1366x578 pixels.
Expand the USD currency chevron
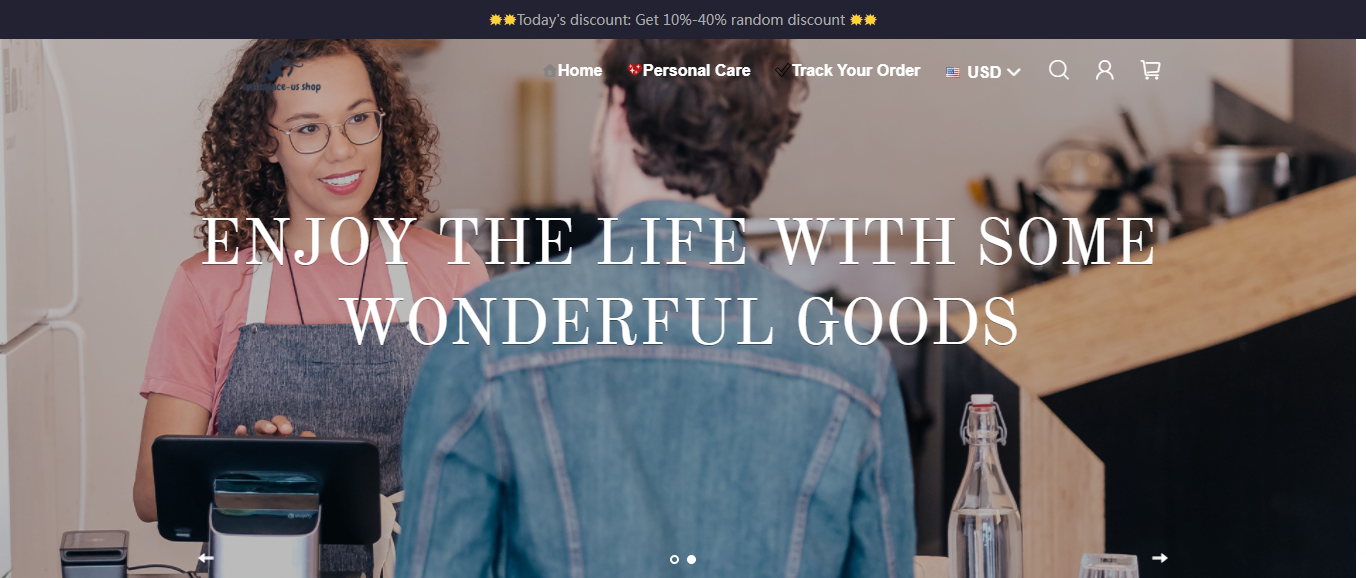pyautogui.click(x=1014, y=72)
